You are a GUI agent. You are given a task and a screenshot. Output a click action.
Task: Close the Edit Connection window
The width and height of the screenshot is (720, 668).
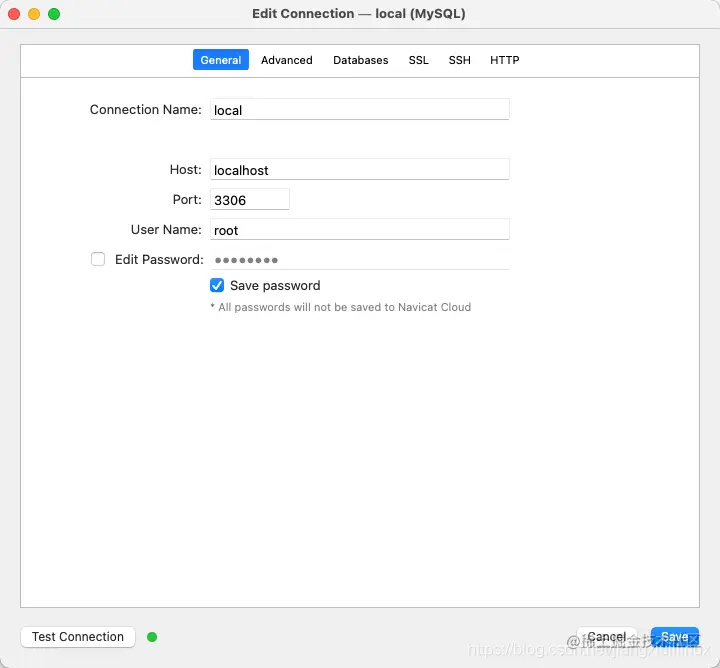(14, 14)
